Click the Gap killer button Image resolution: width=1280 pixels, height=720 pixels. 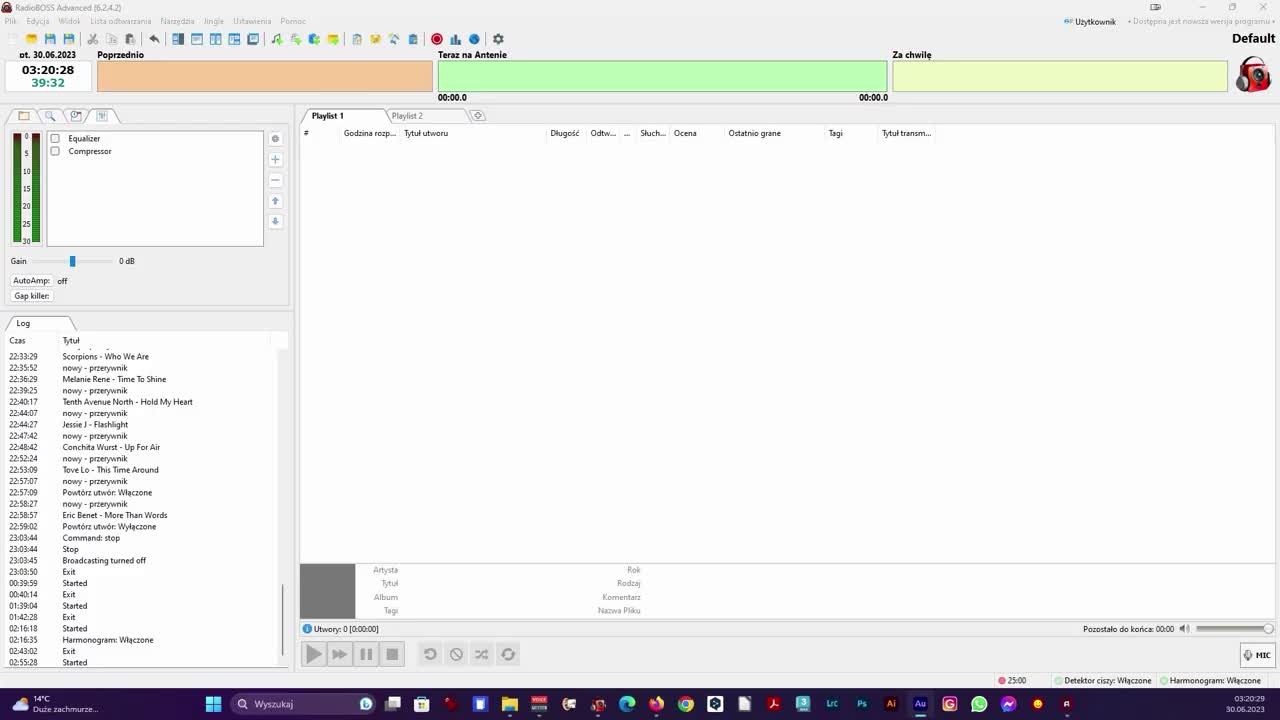coord(31,296)
